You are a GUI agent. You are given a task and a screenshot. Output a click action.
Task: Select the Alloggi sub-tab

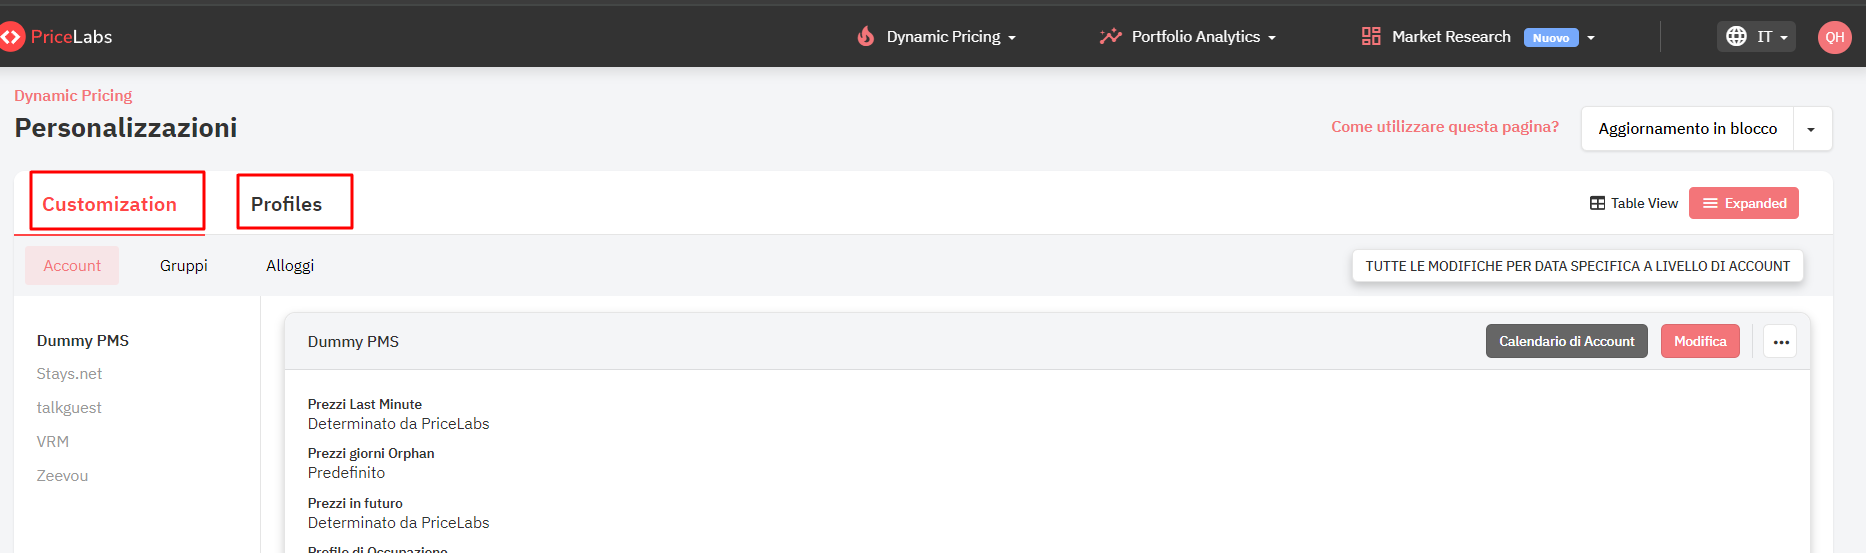pos(290,266)
